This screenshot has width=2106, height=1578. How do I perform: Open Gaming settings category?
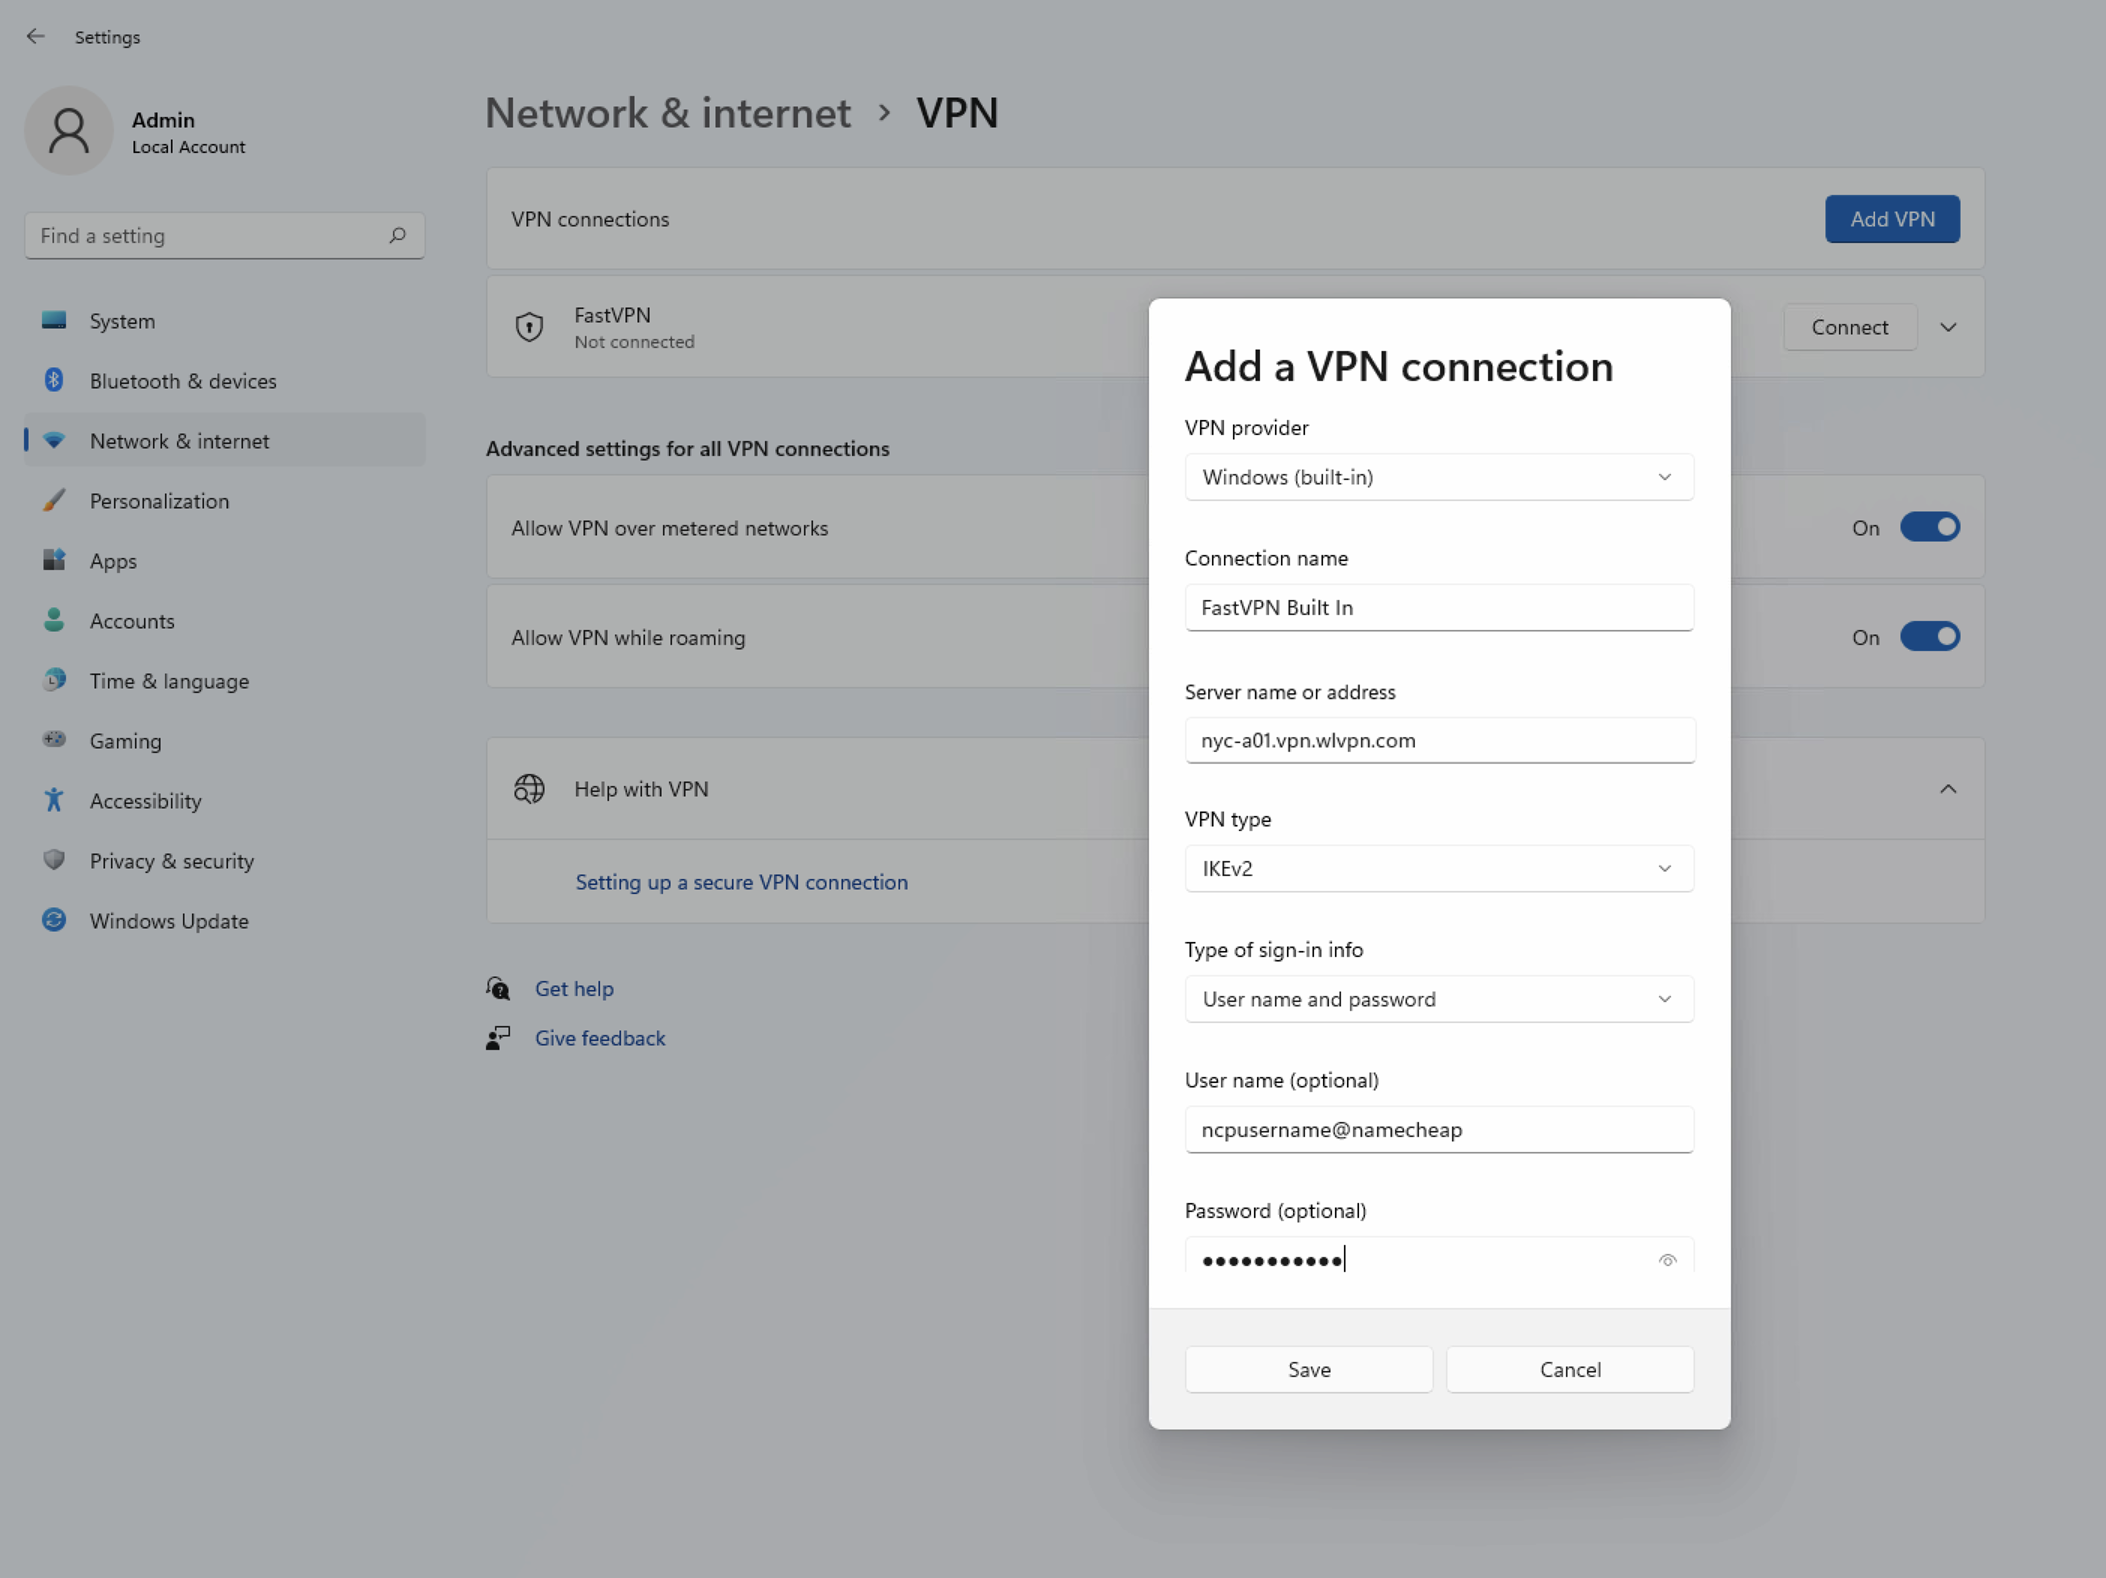point(225,741)
